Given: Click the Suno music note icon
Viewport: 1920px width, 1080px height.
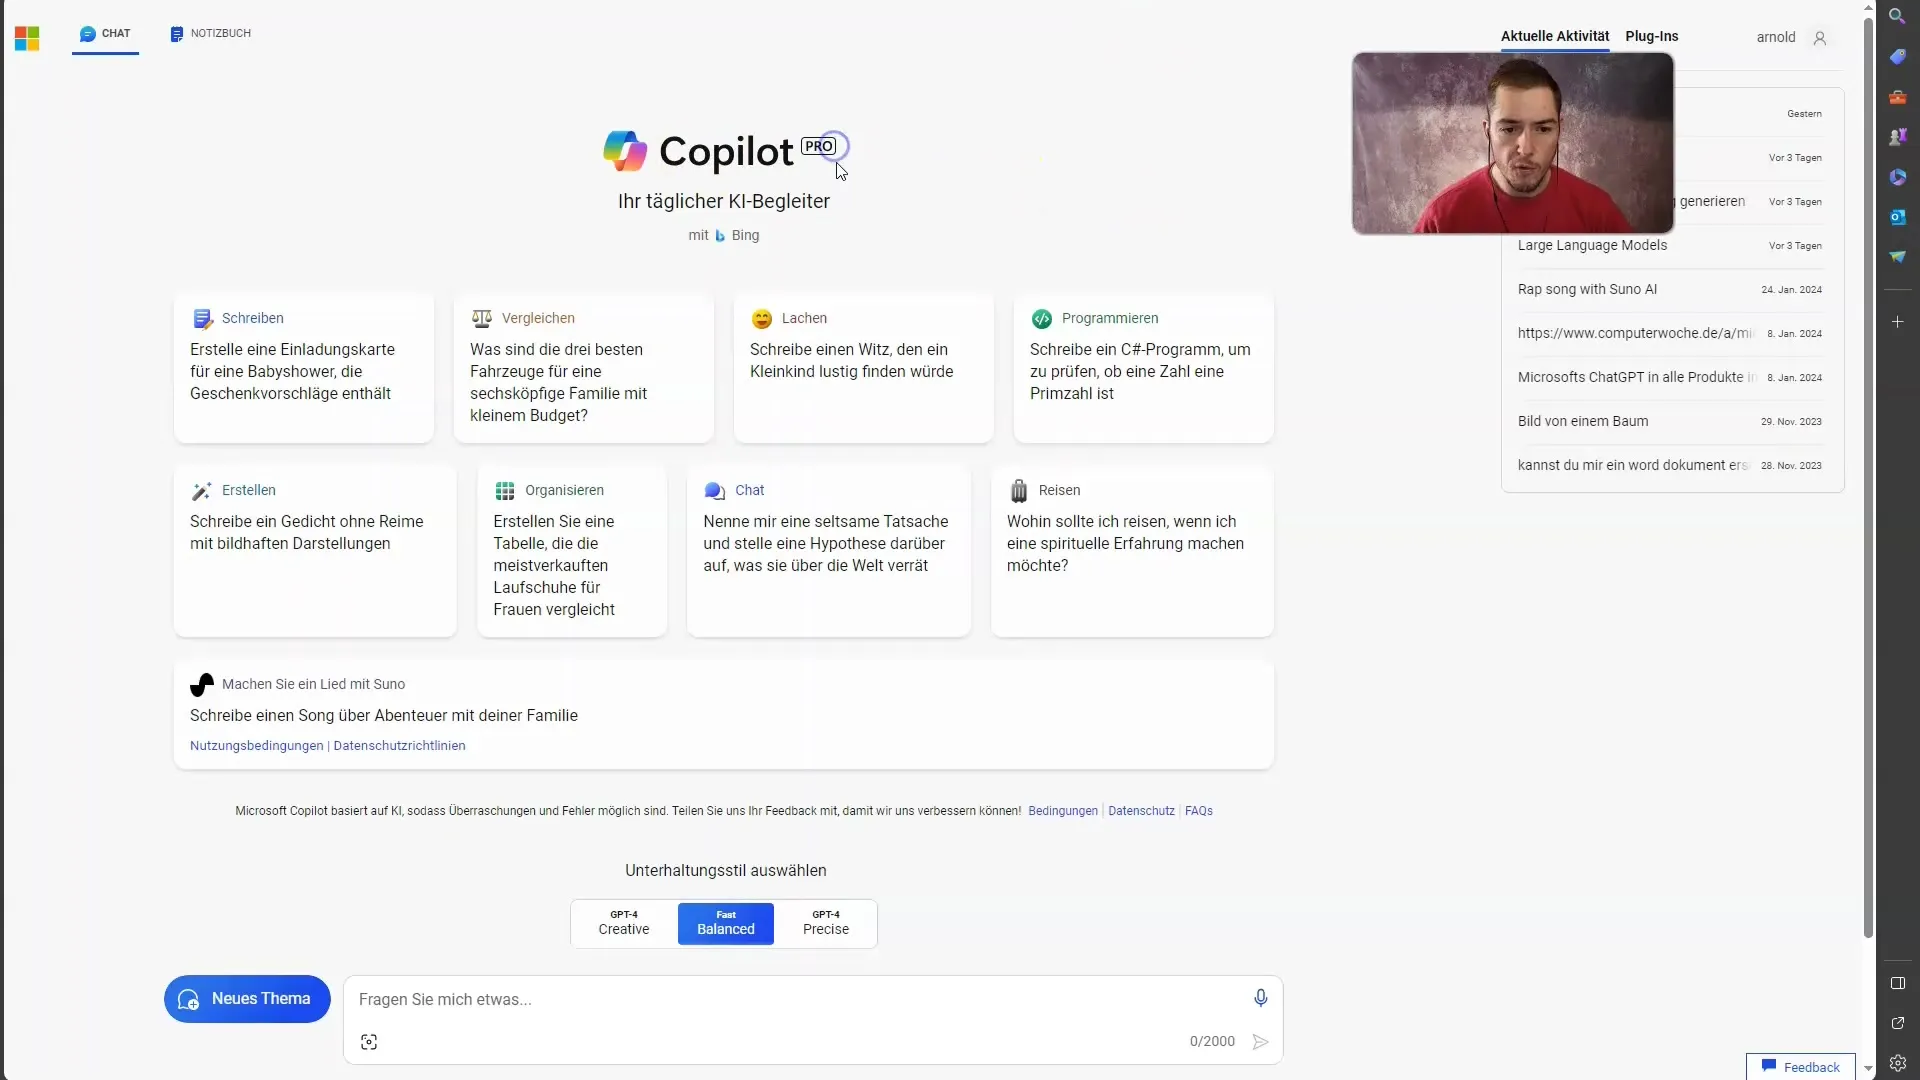Looking at the screenshot, I should pos(200,683).
